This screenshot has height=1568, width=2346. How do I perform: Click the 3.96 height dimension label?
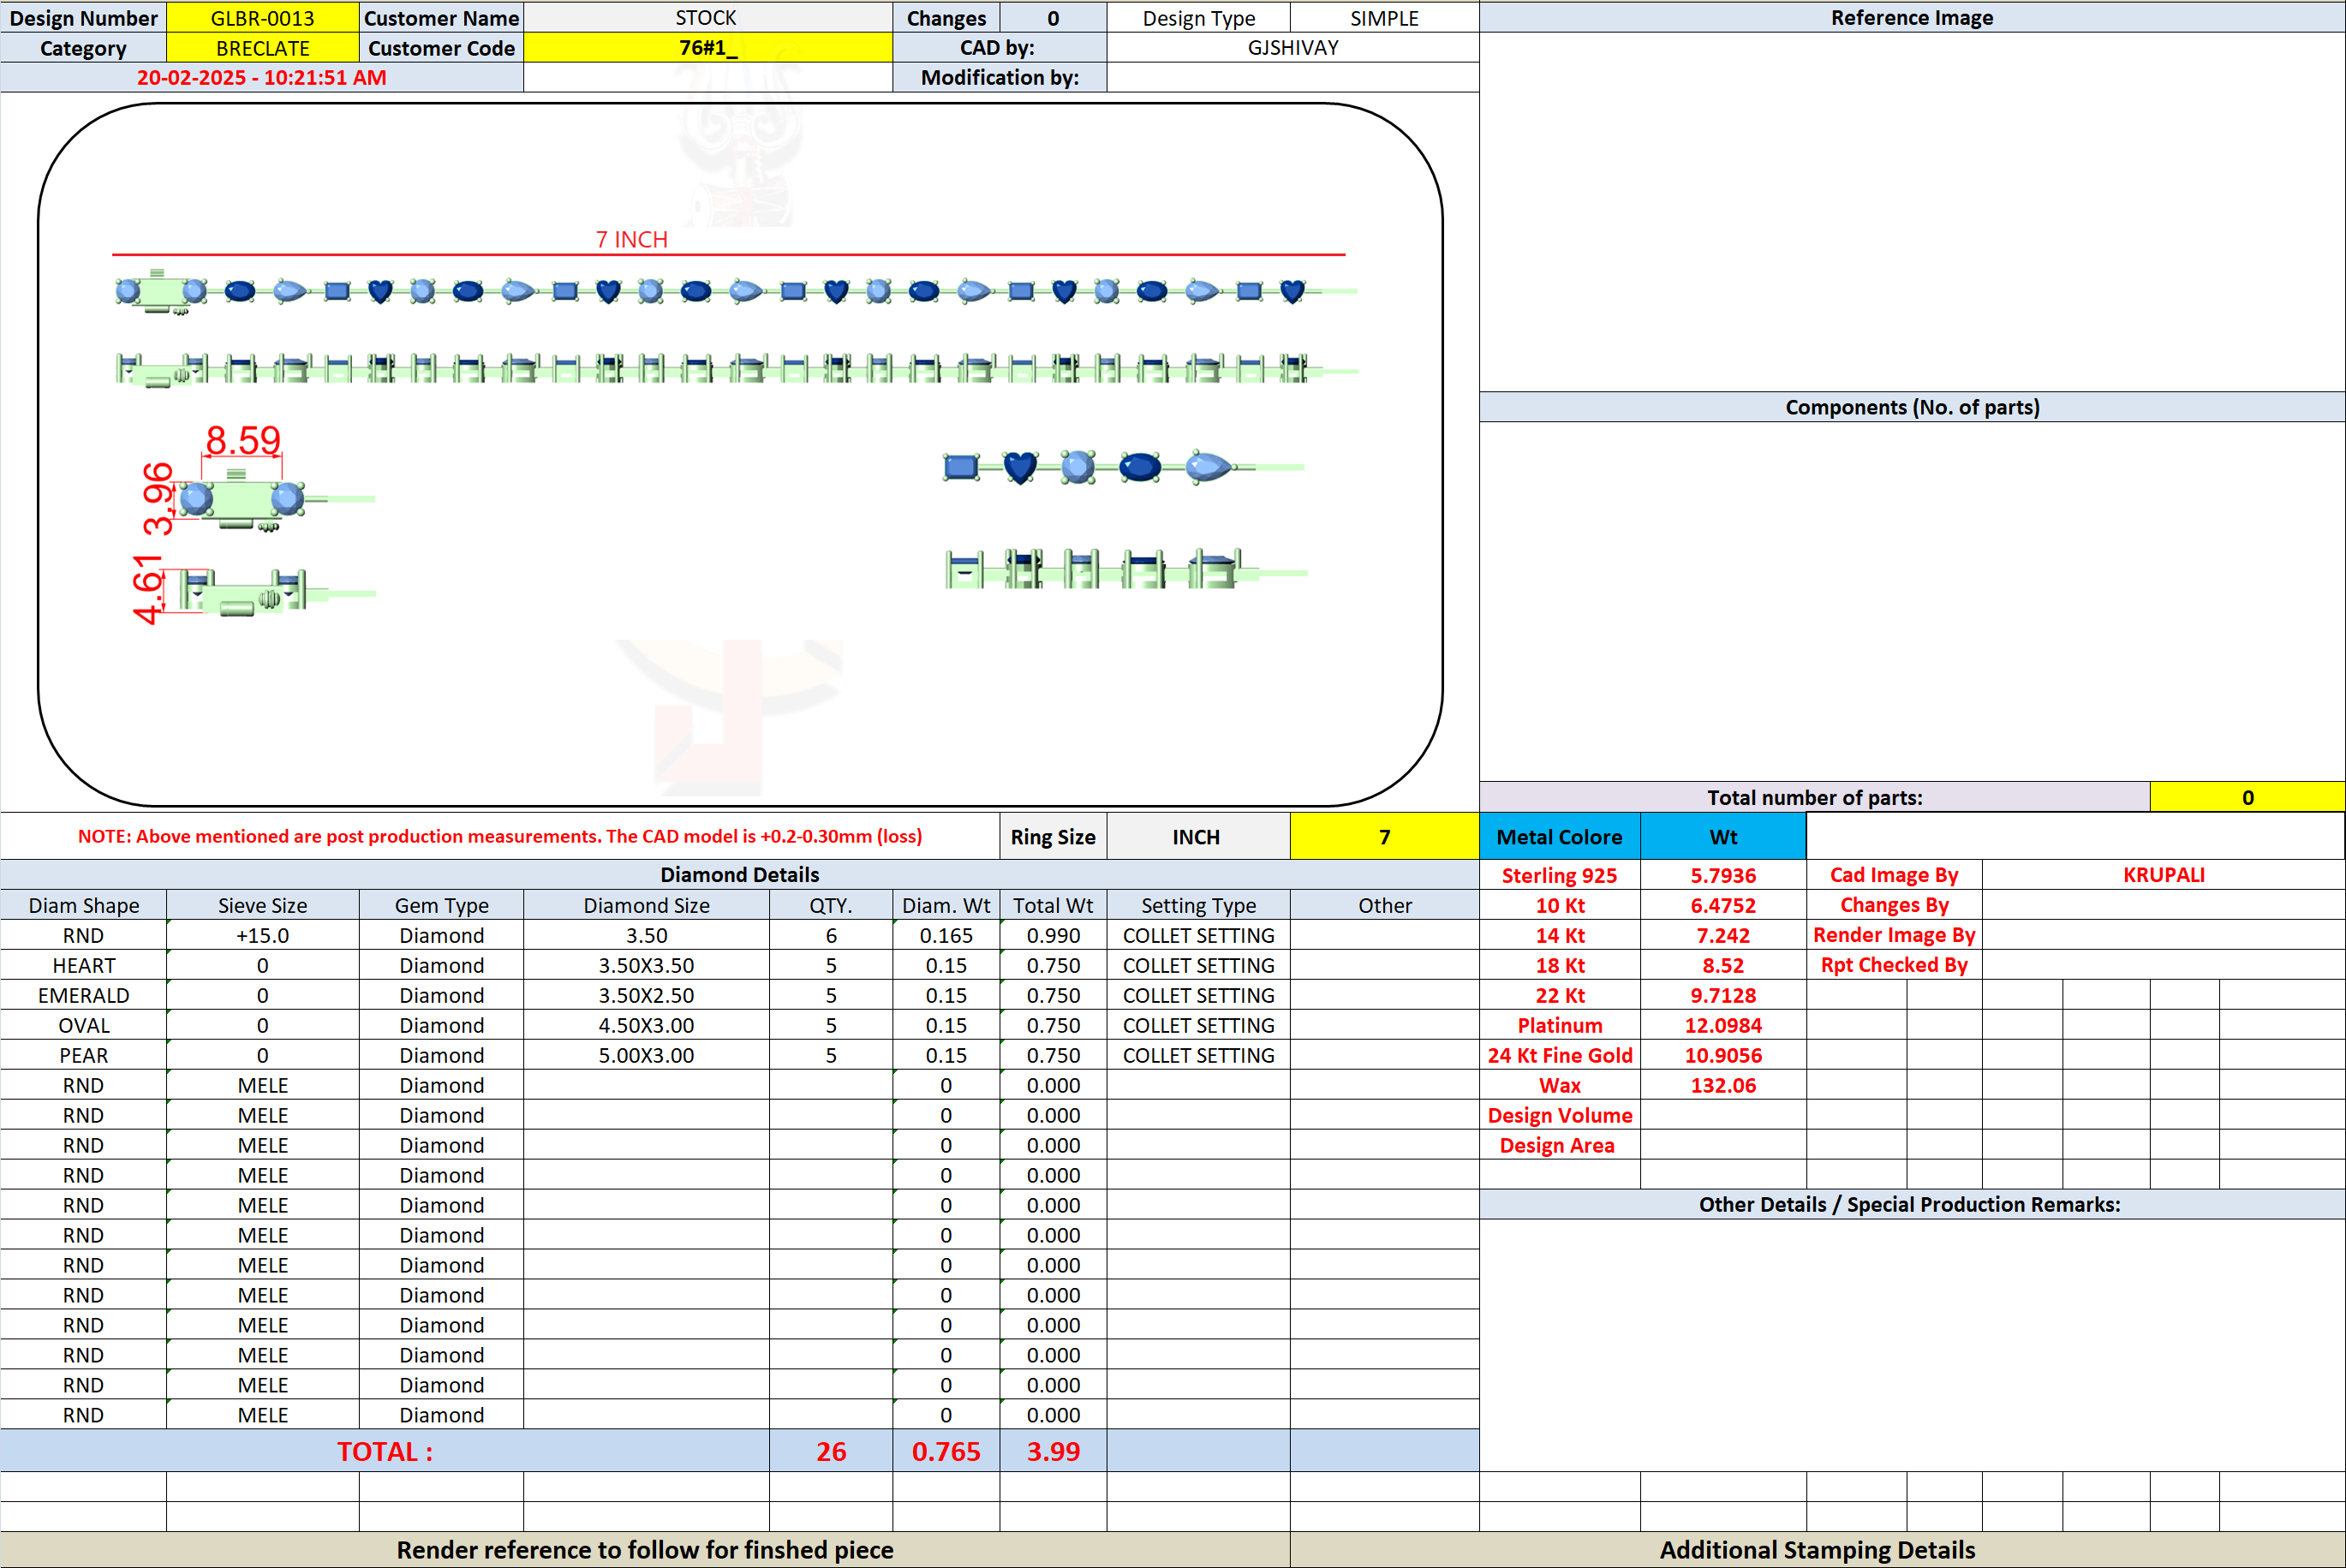(158, 499)
